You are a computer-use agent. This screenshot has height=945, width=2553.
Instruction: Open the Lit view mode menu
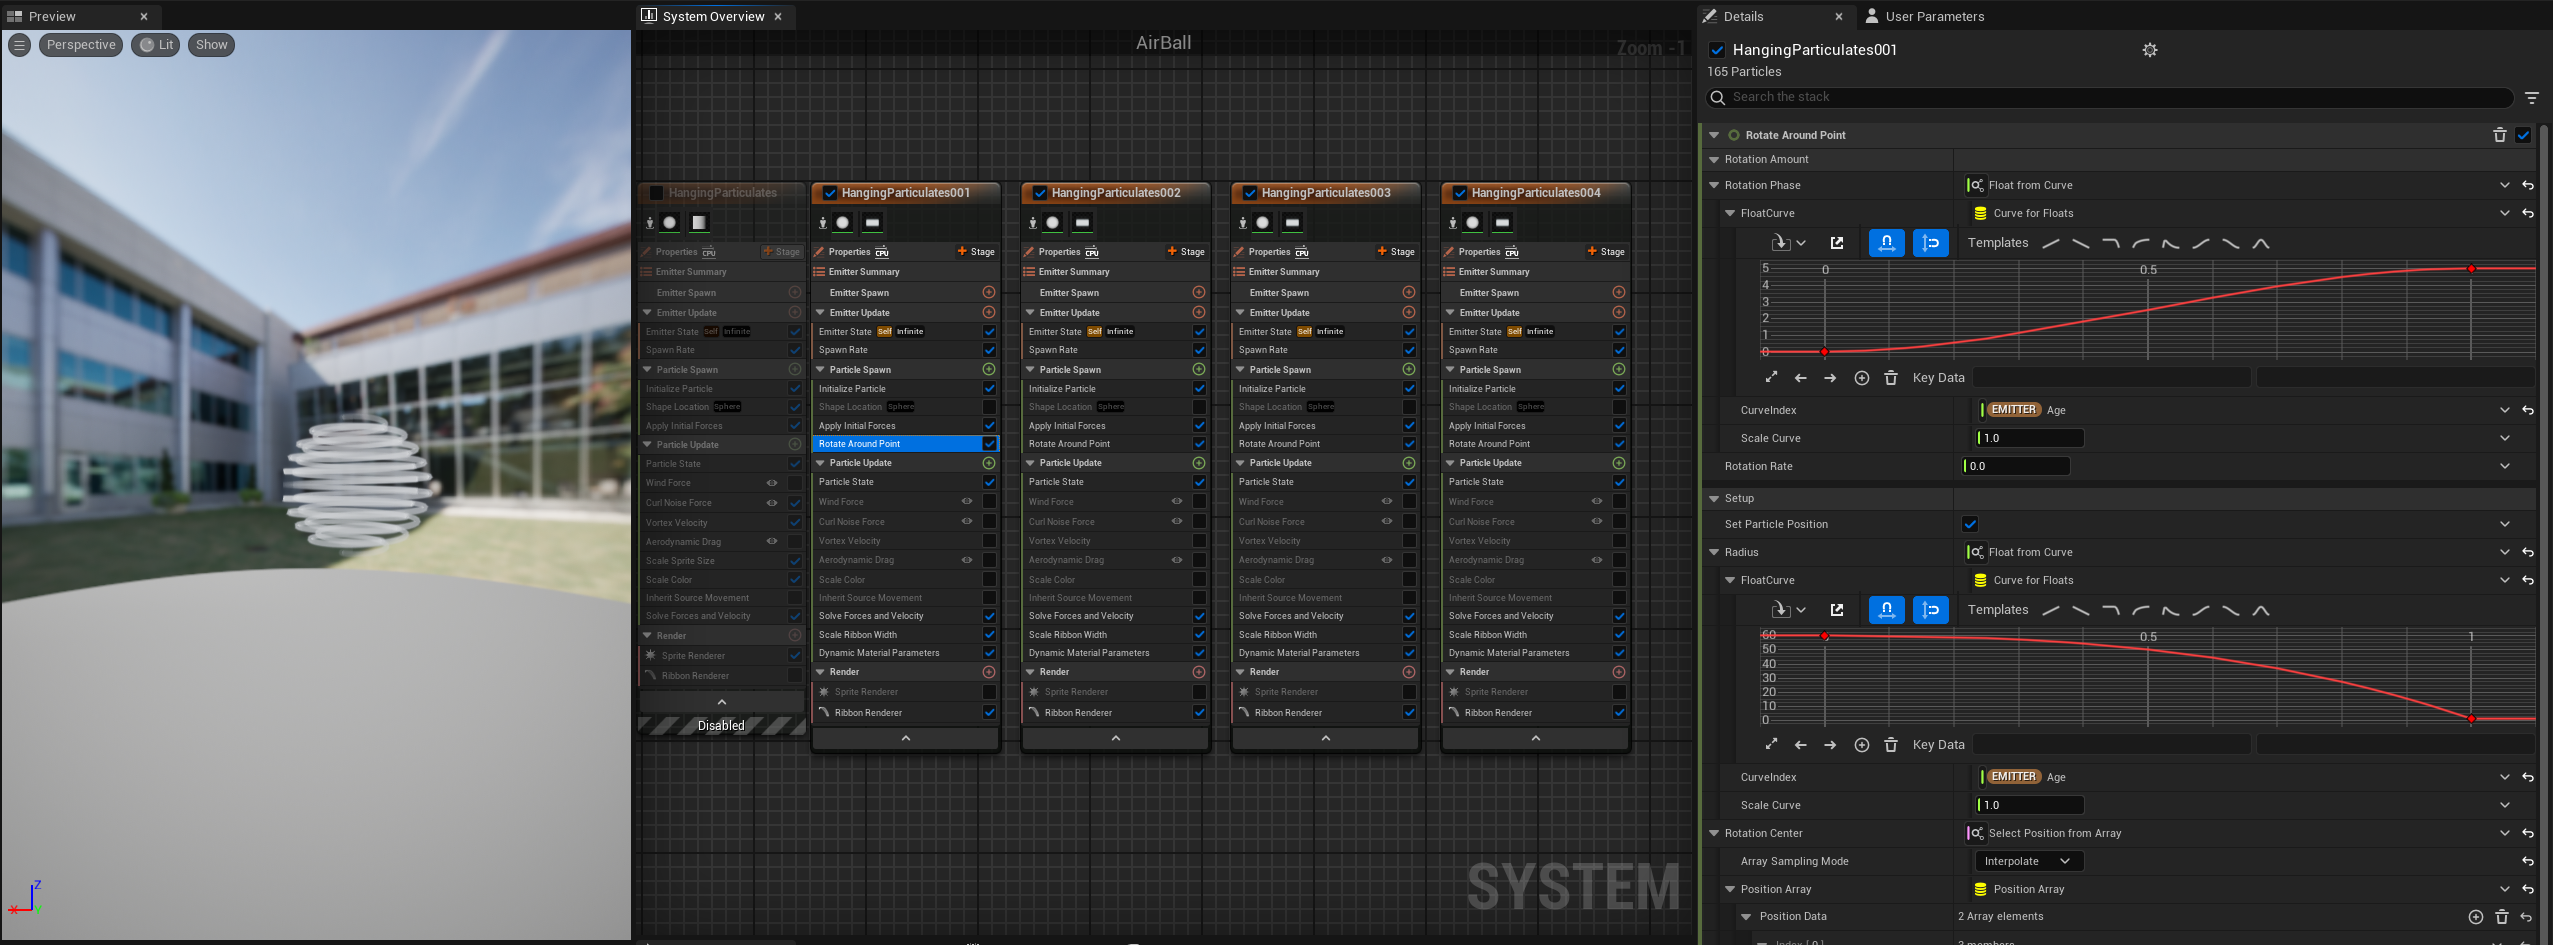(156, 45)
